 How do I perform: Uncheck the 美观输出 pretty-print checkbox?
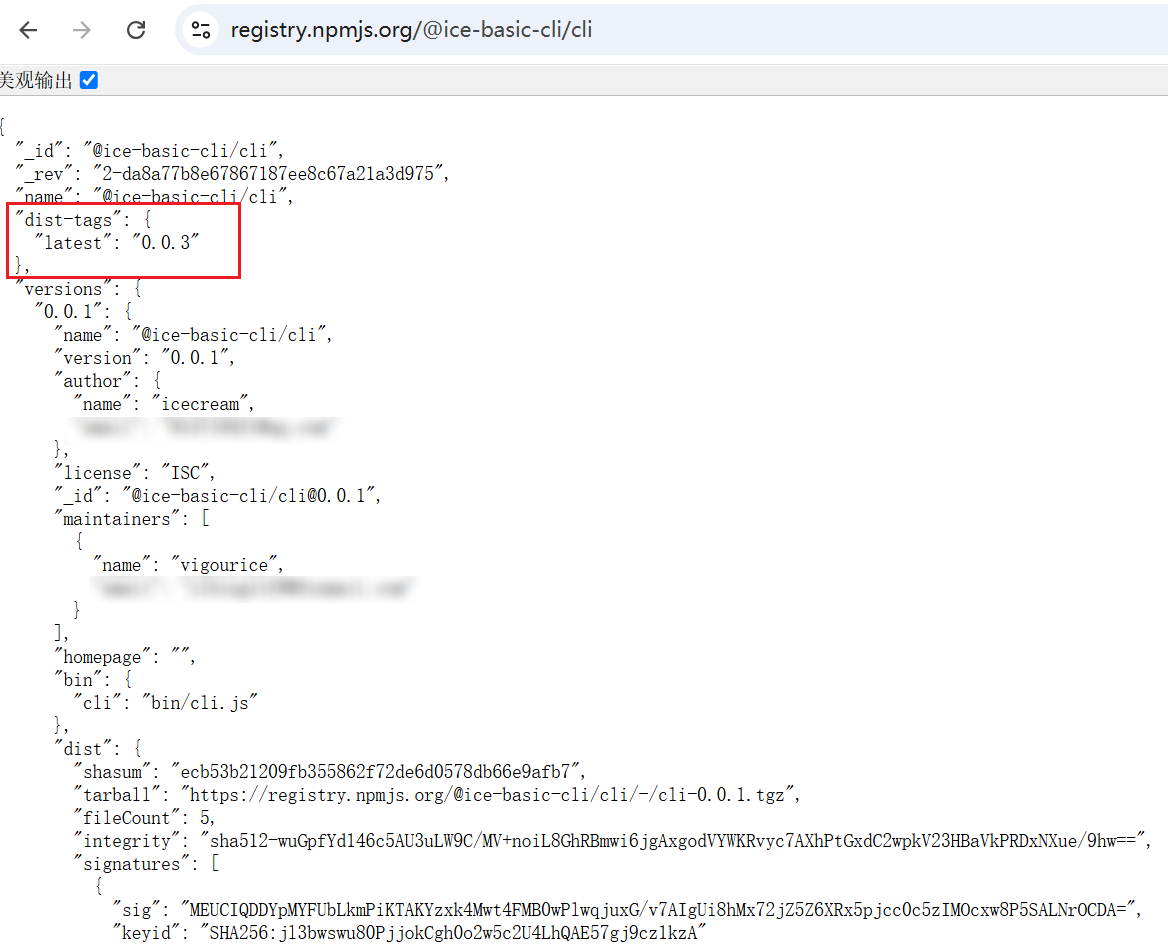(x=89, y=80)
